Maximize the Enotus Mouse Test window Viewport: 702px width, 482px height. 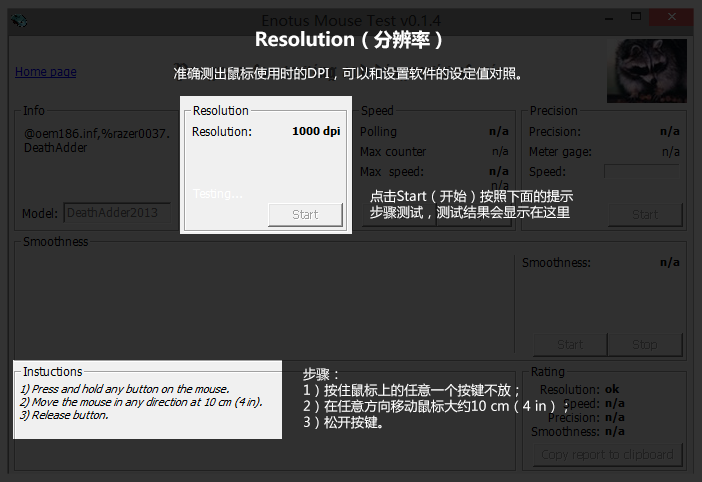pos(636,17)
